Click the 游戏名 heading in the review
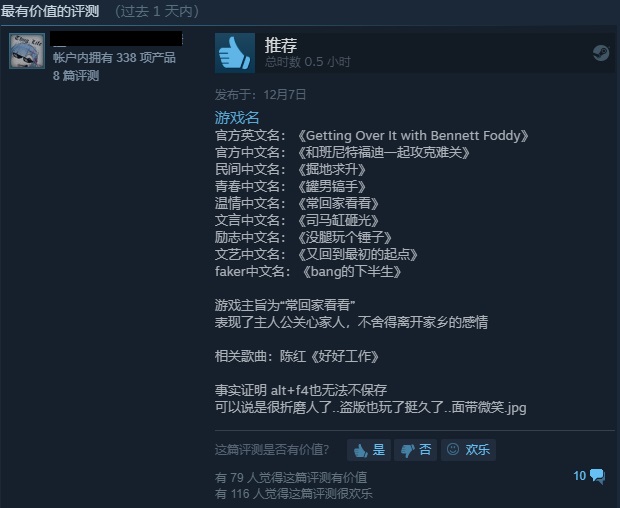 point(237,118)
